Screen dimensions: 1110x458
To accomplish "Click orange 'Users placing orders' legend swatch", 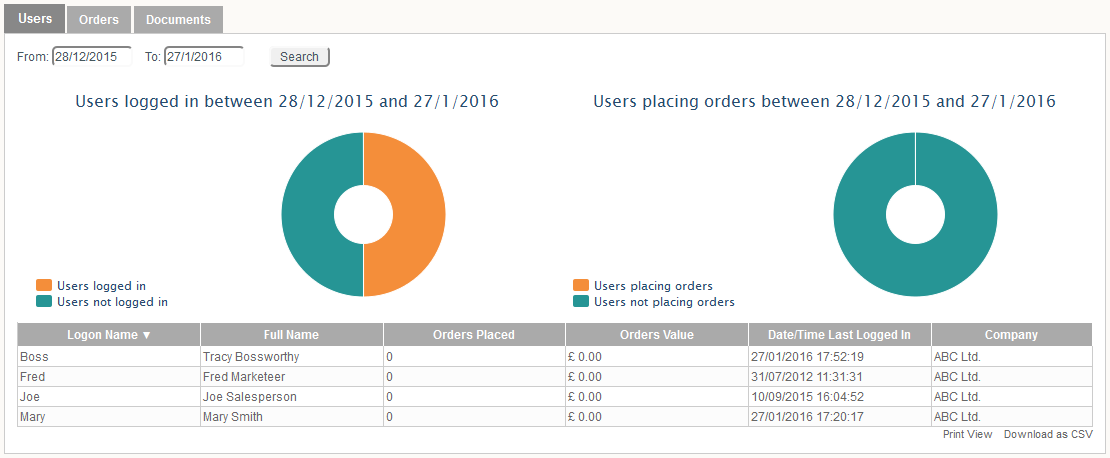I will (580, 286).
